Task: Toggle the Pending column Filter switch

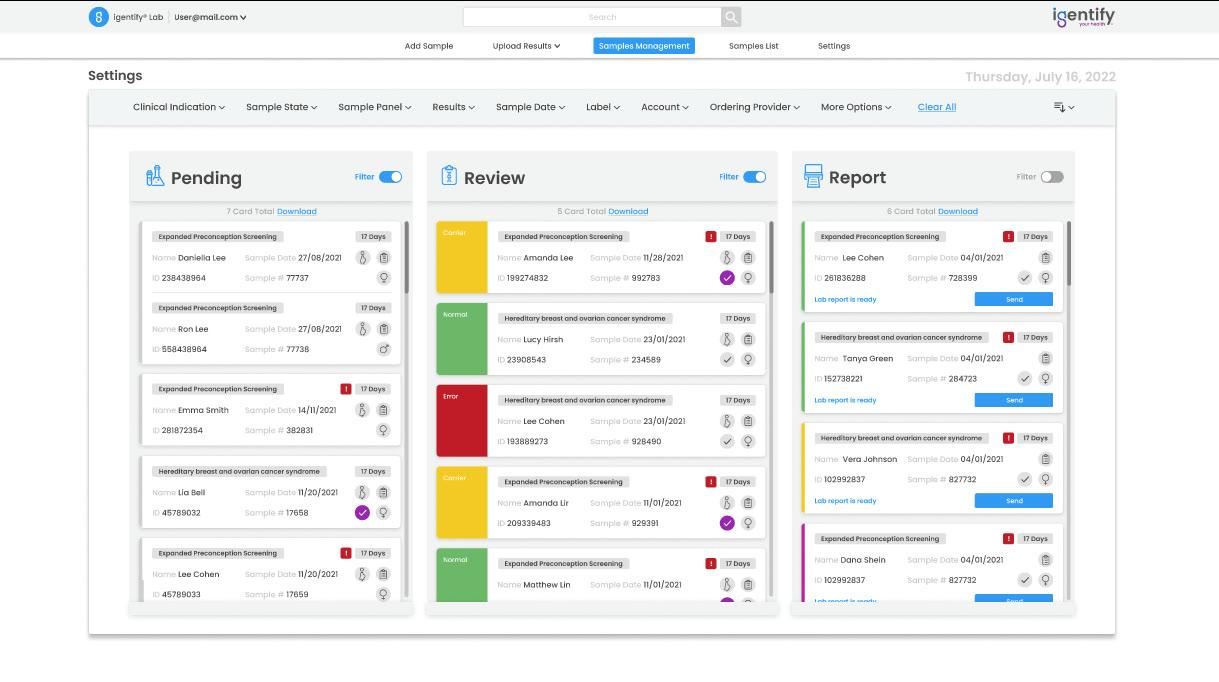Action: tap(390, 177)
